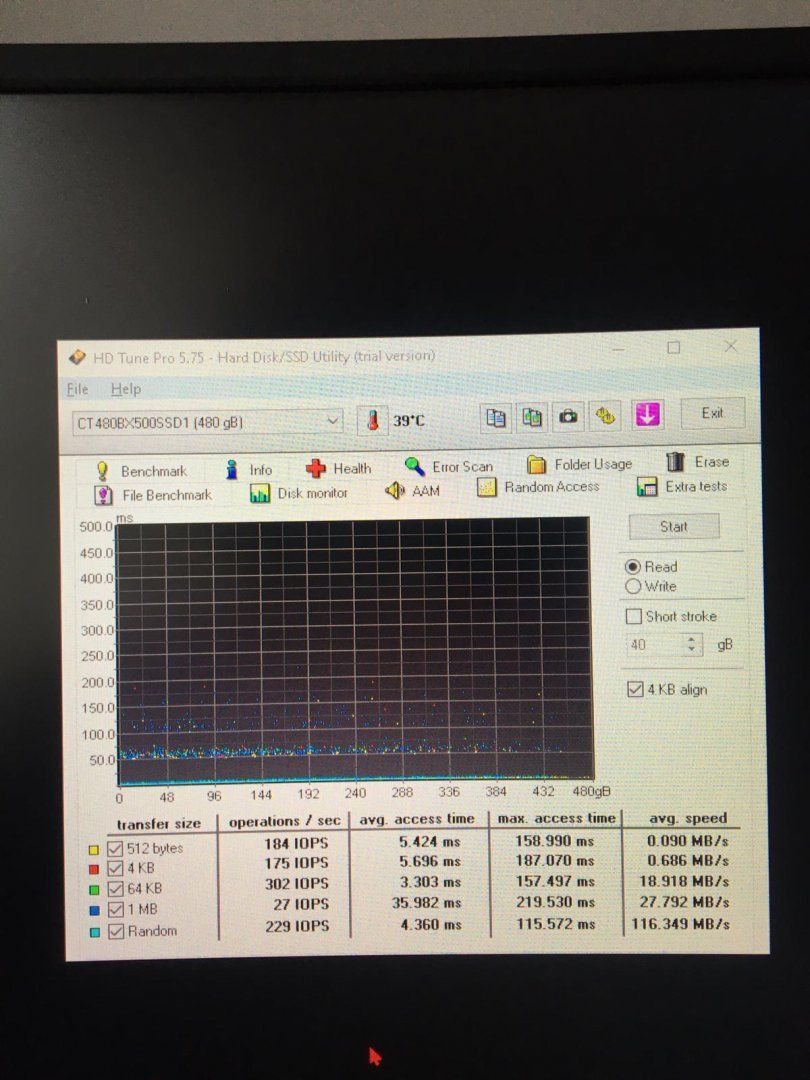This screenshot has height=1080, width=810.
Task: Open the Extra tests tab
Action: (682, 486)
